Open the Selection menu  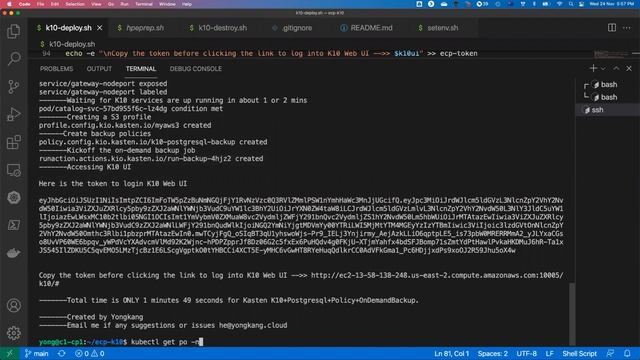75,4
